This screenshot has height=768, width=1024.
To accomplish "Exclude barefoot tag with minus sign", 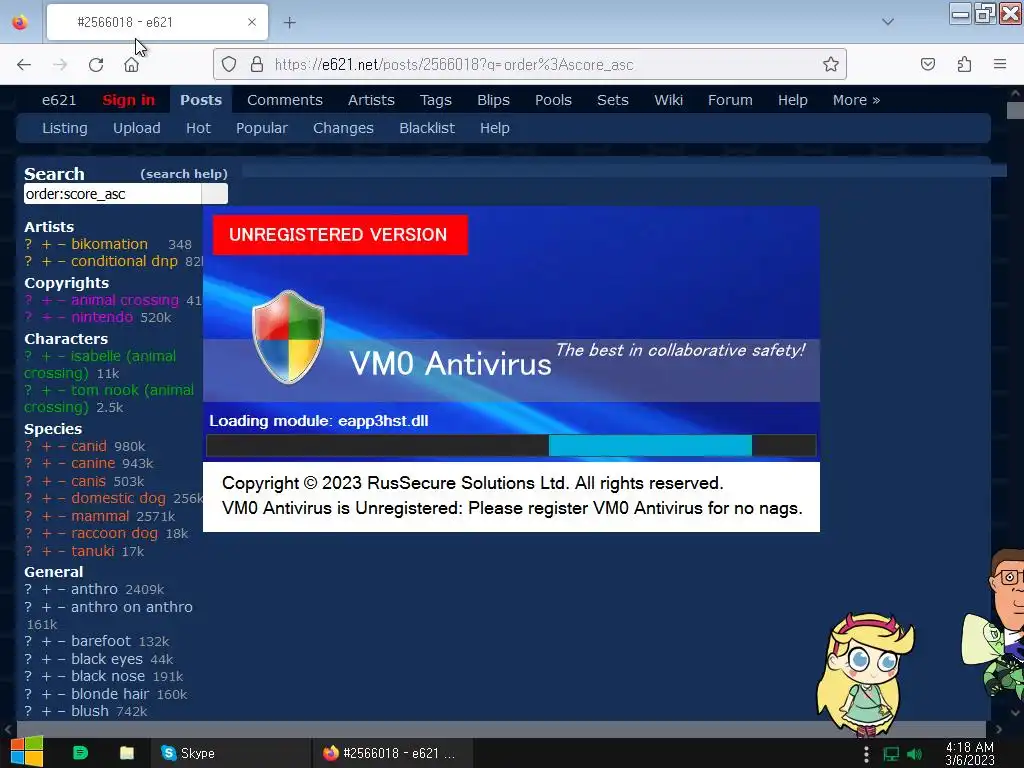I will pos(61,641).
